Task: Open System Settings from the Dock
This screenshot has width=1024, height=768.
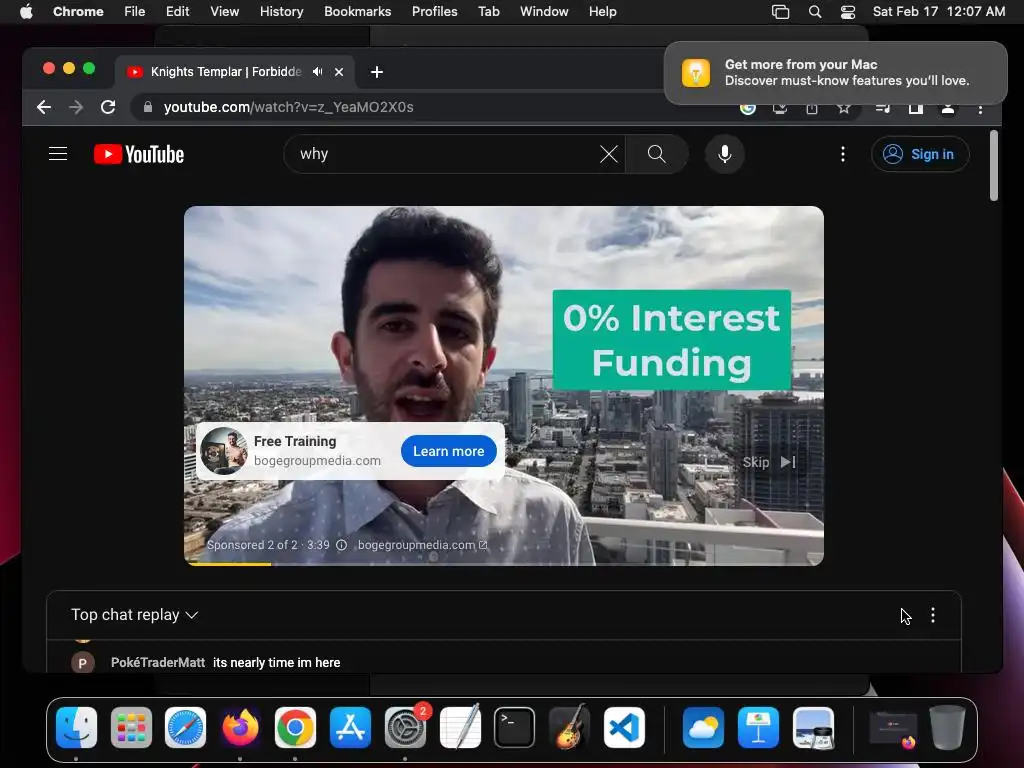Action: 405,727
